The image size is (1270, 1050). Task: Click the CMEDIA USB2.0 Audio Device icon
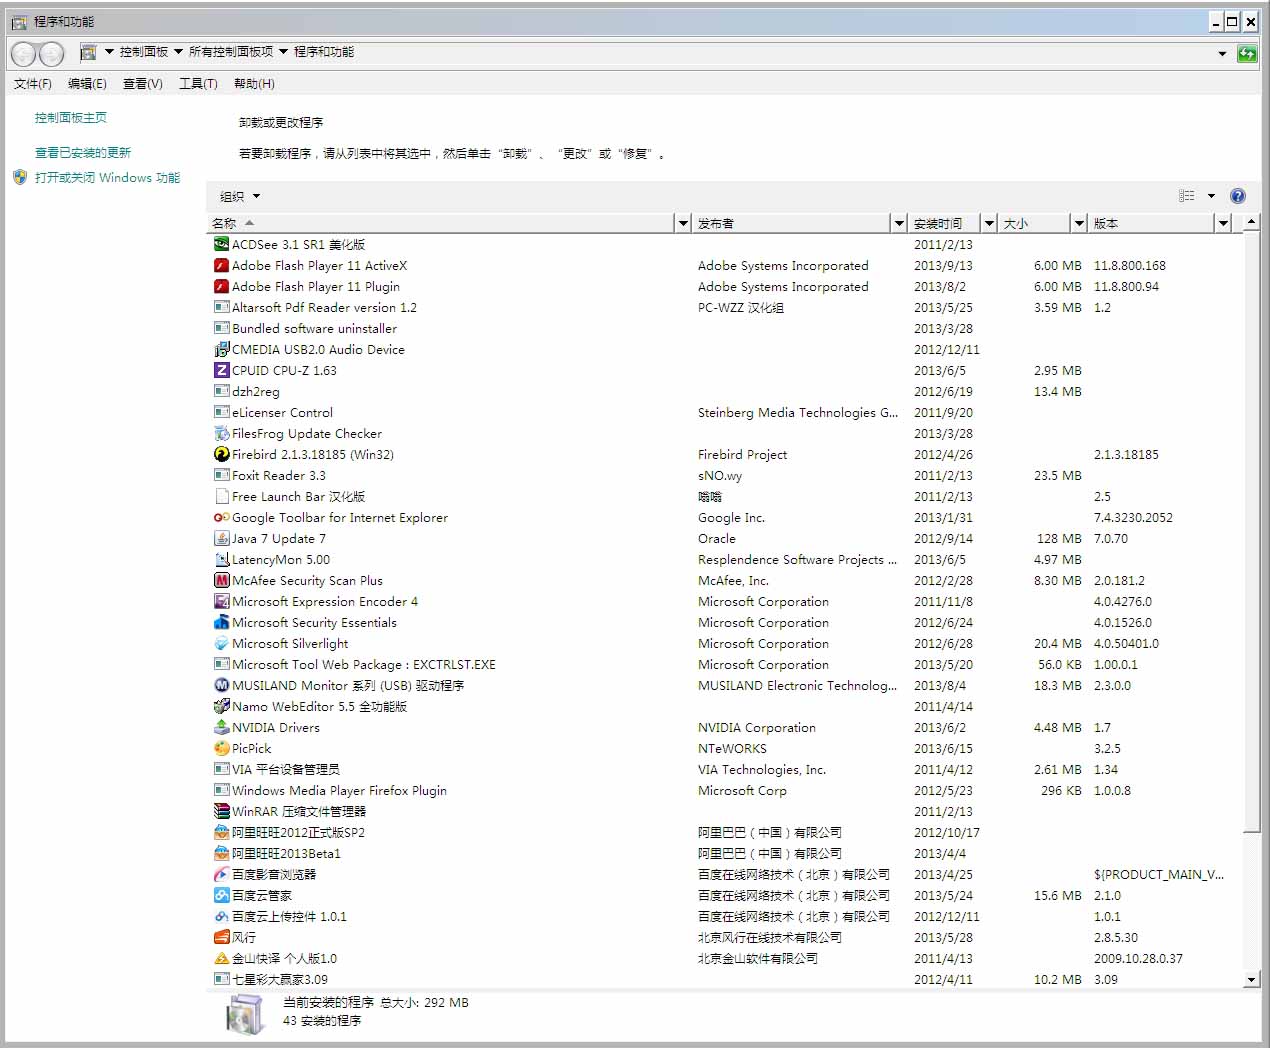[222, 349]
